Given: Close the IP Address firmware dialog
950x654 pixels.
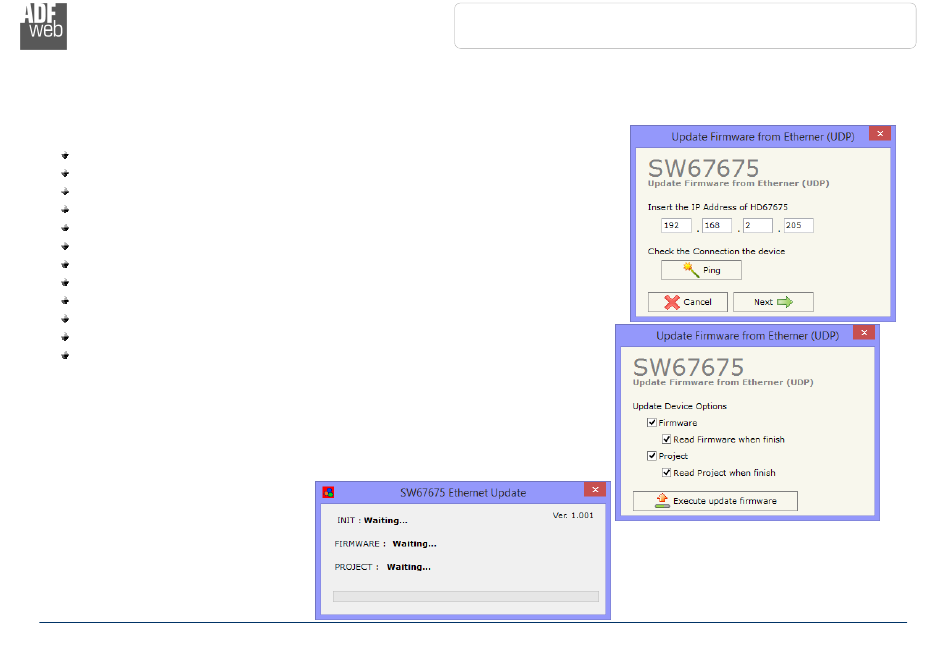Looking at the screenshot, I should tap(880, 133).
